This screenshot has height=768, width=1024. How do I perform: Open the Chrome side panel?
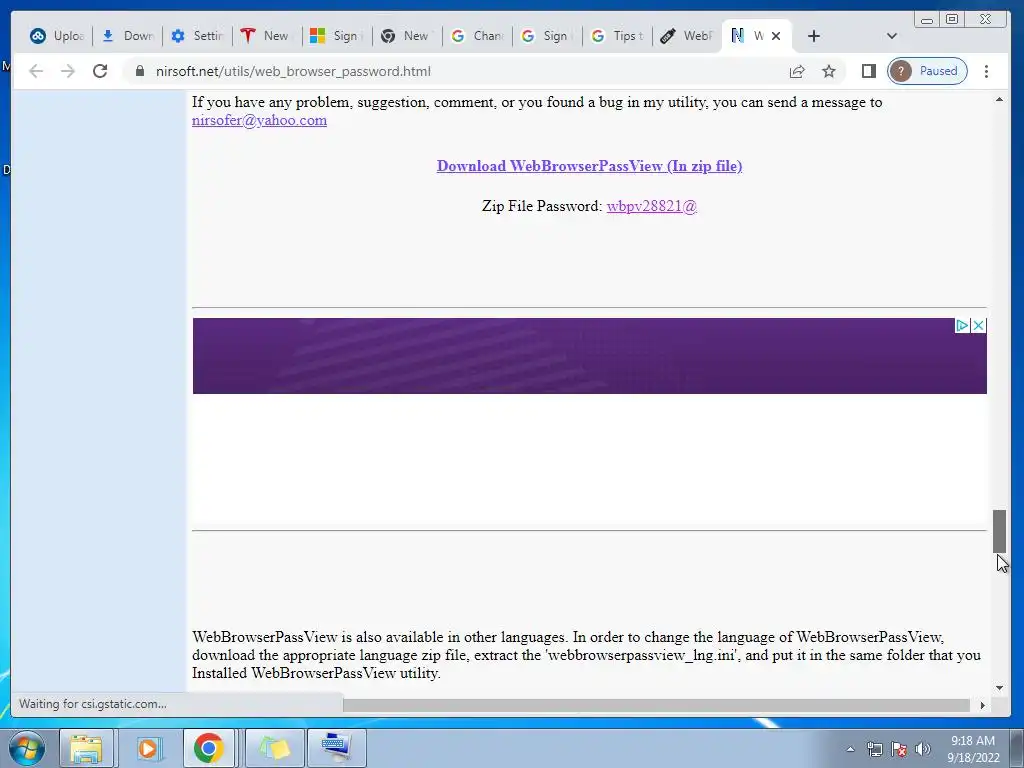pyautogui.click(x=869, y=71)
